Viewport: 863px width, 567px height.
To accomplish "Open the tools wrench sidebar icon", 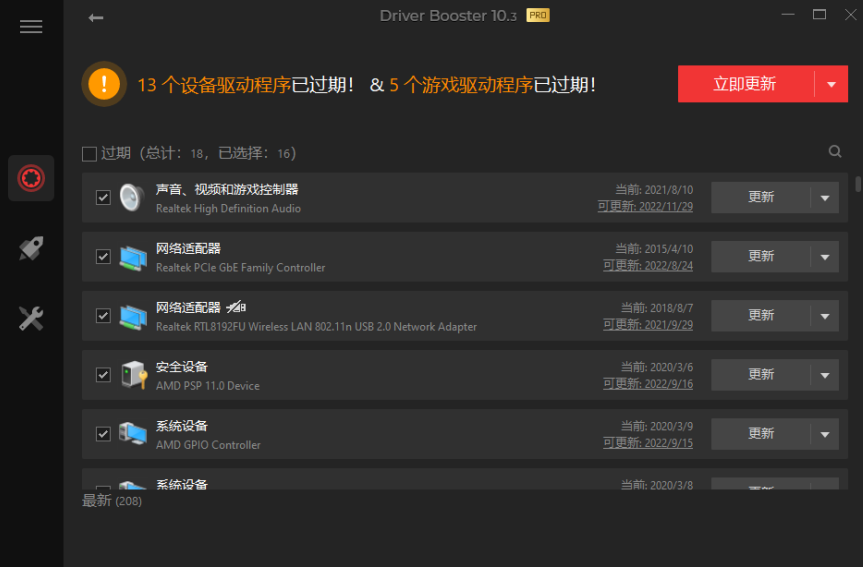I will click(x=31, y=318).
